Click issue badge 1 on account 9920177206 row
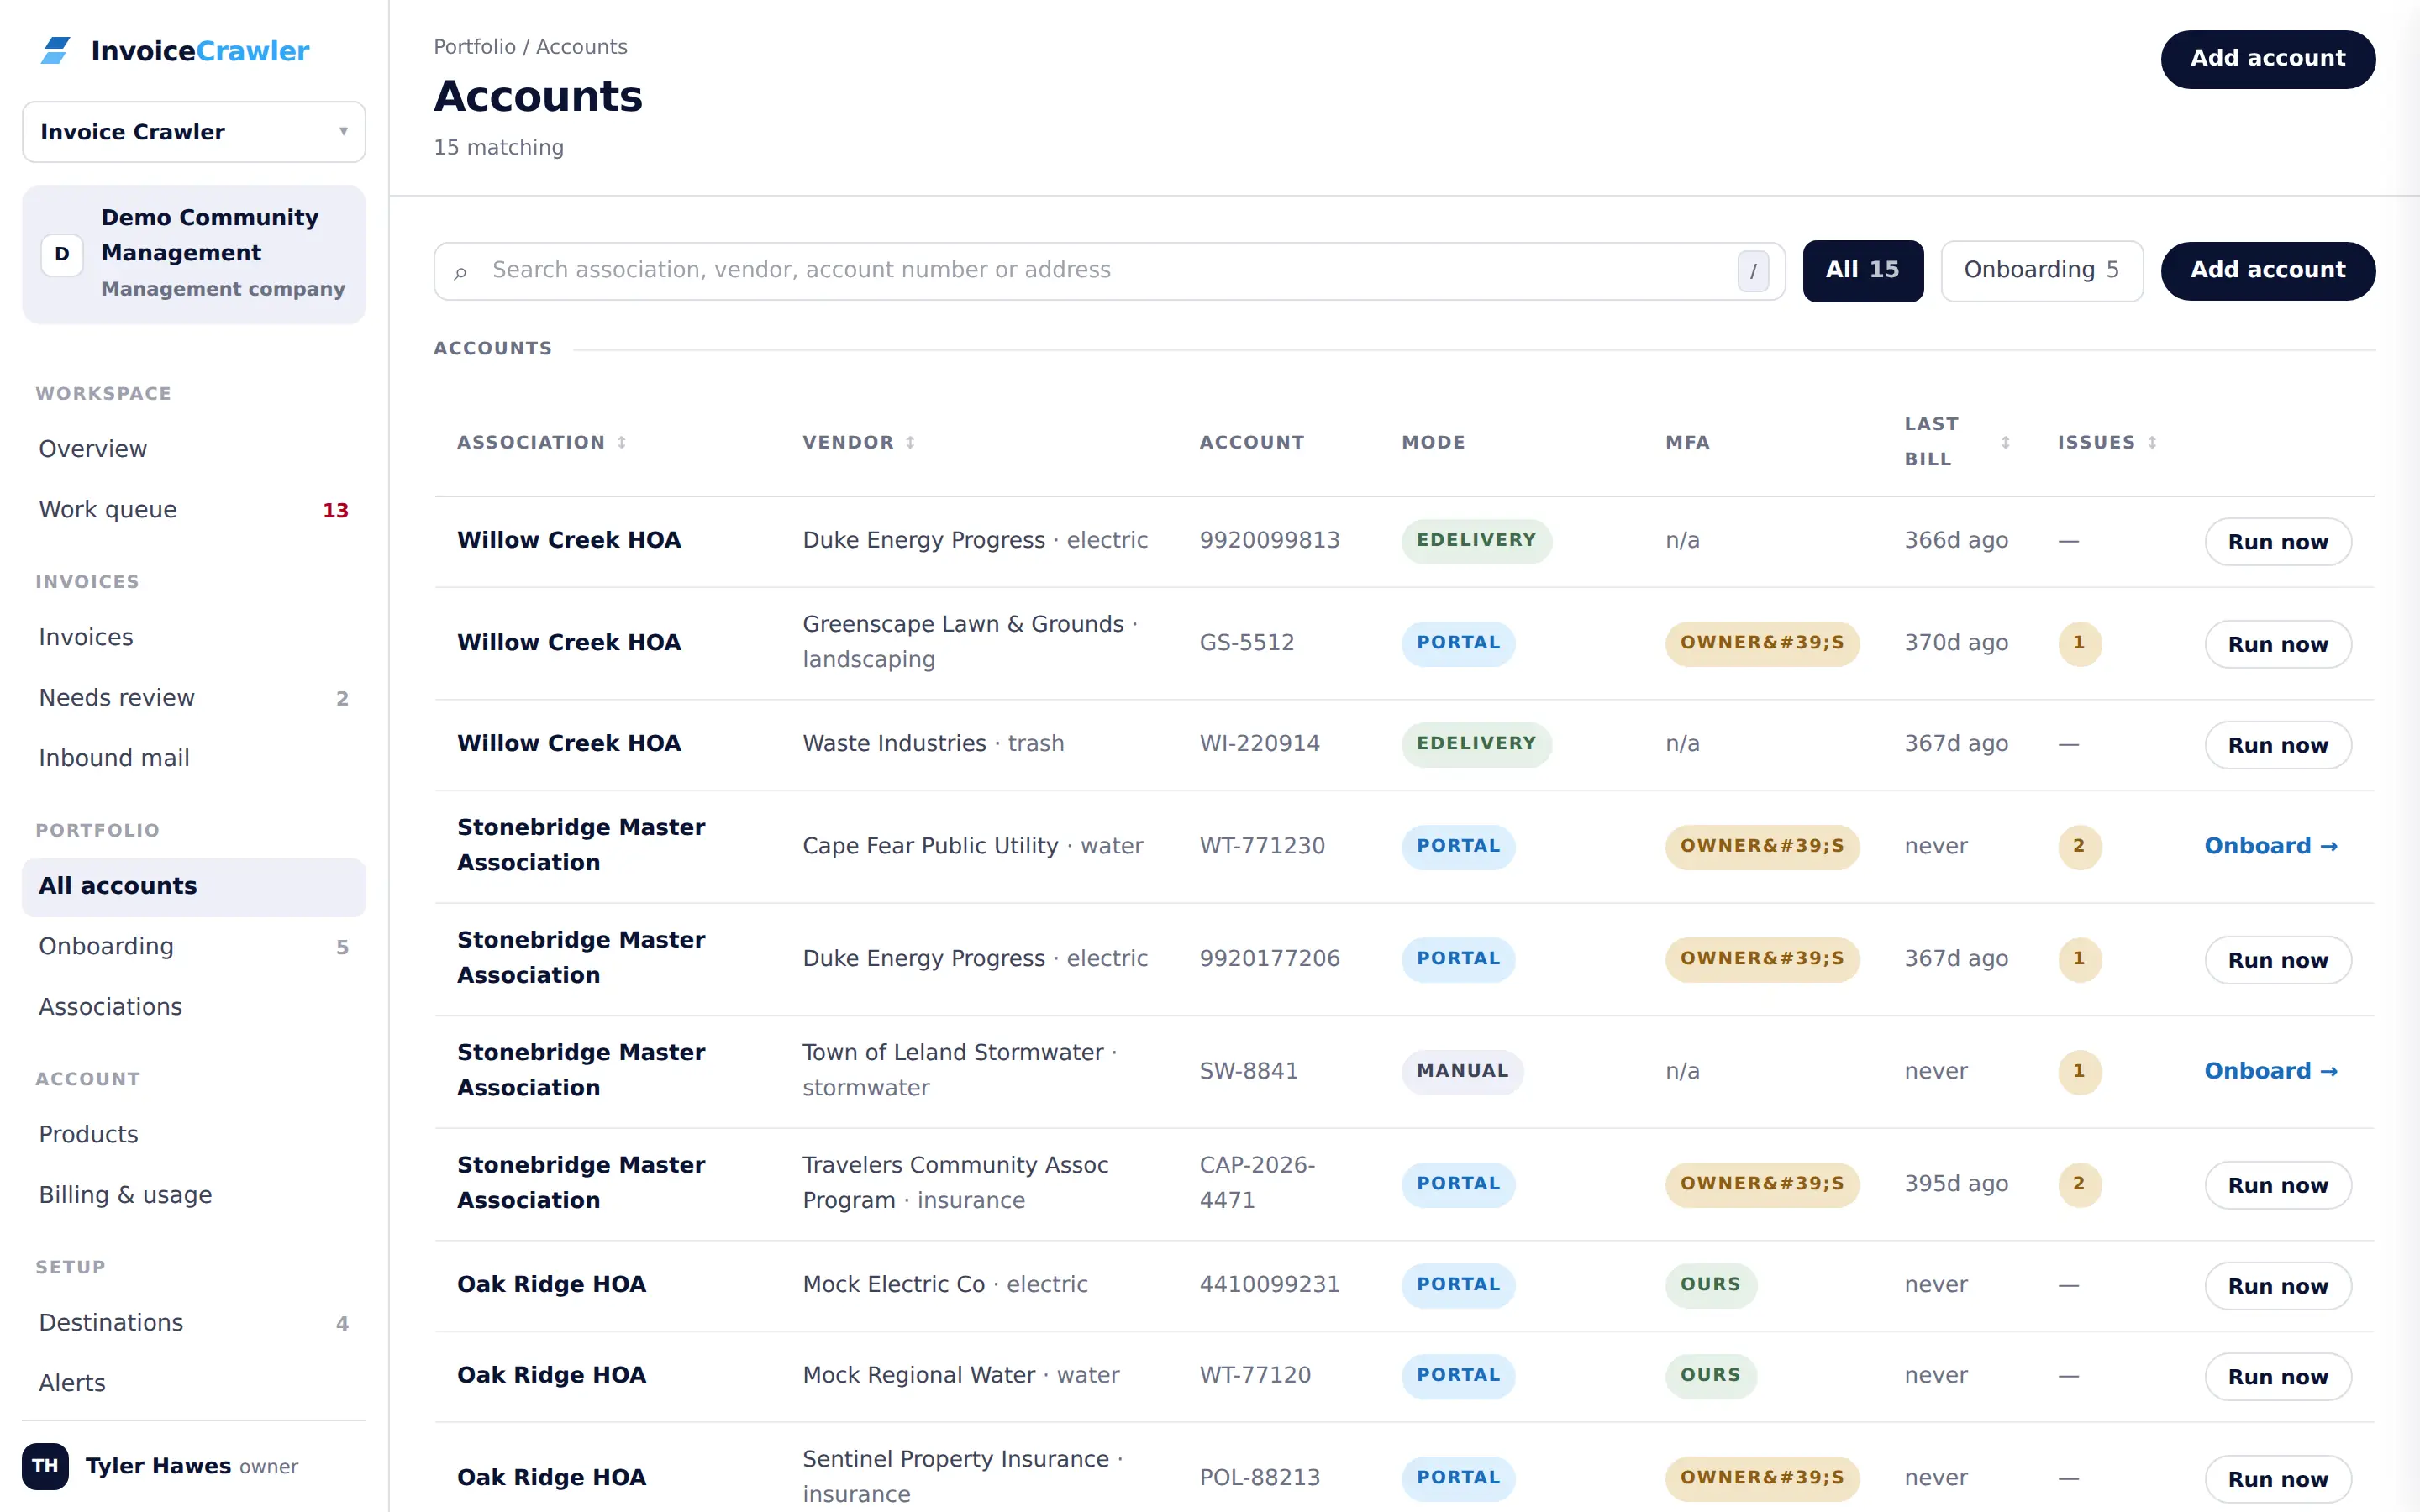 pyautogui.click(x=2079, y=959)
